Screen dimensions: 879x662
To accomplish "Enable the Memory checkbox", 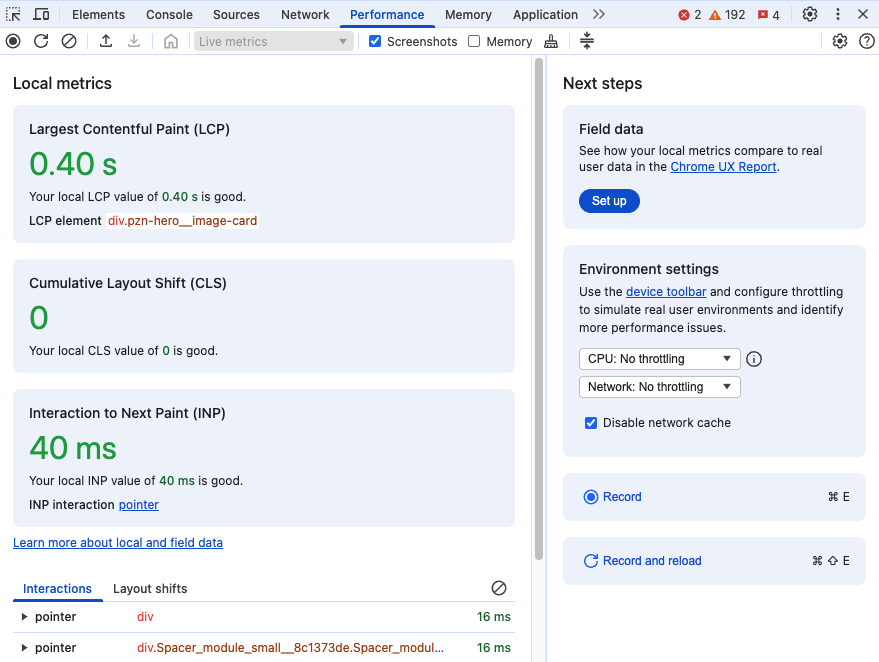I will click(474, 41).
